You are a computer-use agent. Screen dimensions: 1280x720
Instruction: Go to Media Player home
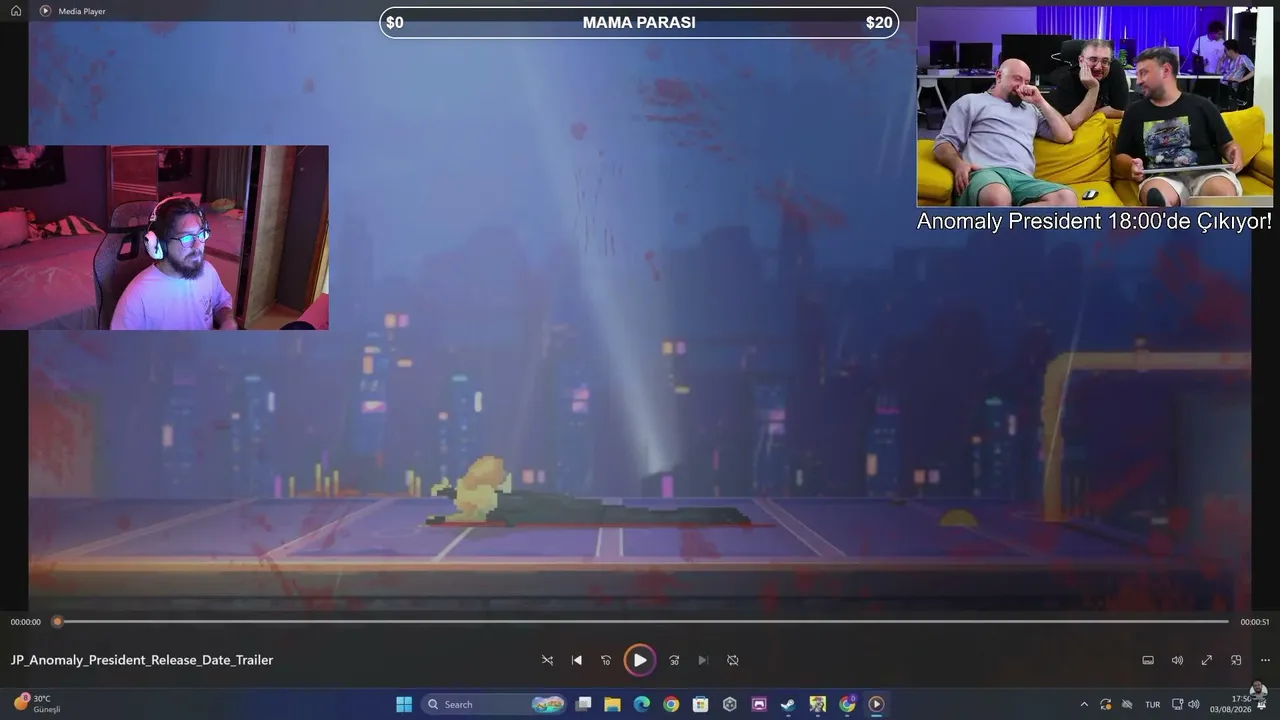point(16,11)
